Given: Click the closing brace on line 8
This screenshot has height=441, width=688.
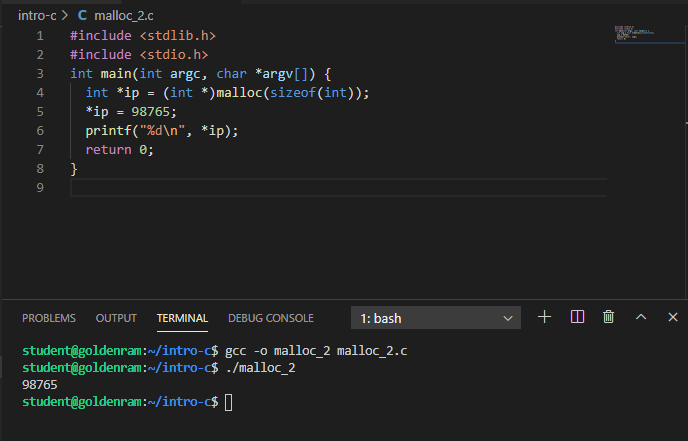Looking at the screenshot, I should 74,169.
